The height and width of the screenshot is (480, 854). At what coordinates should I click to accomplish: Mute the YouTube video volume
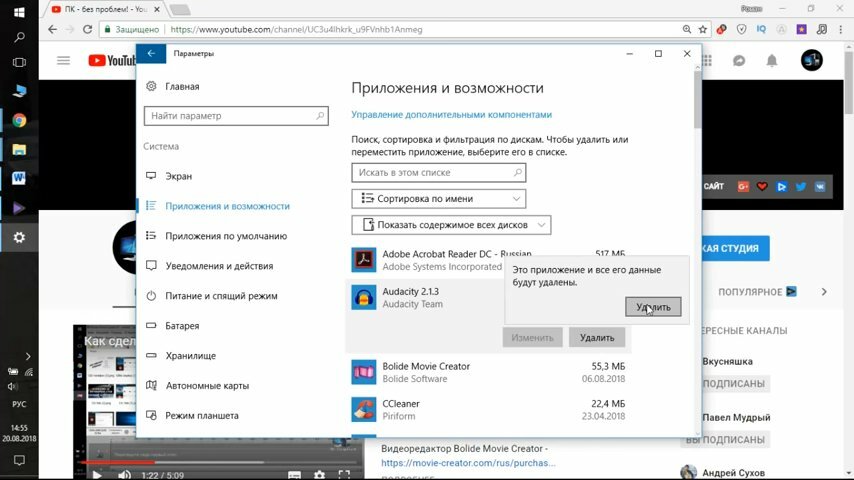(x=124, y=475)
